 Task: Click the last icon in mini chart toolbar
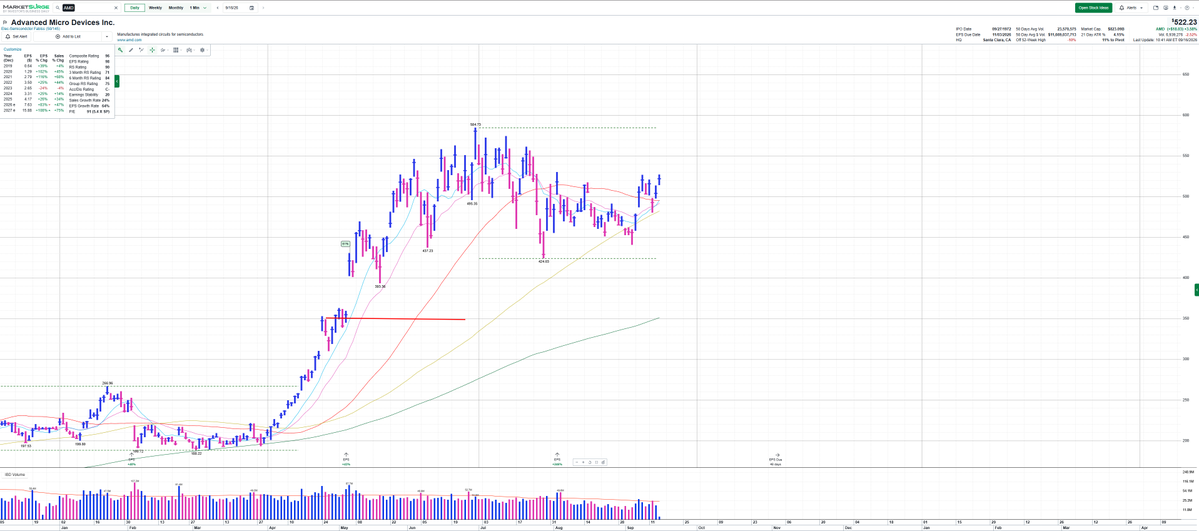[603, 462]
